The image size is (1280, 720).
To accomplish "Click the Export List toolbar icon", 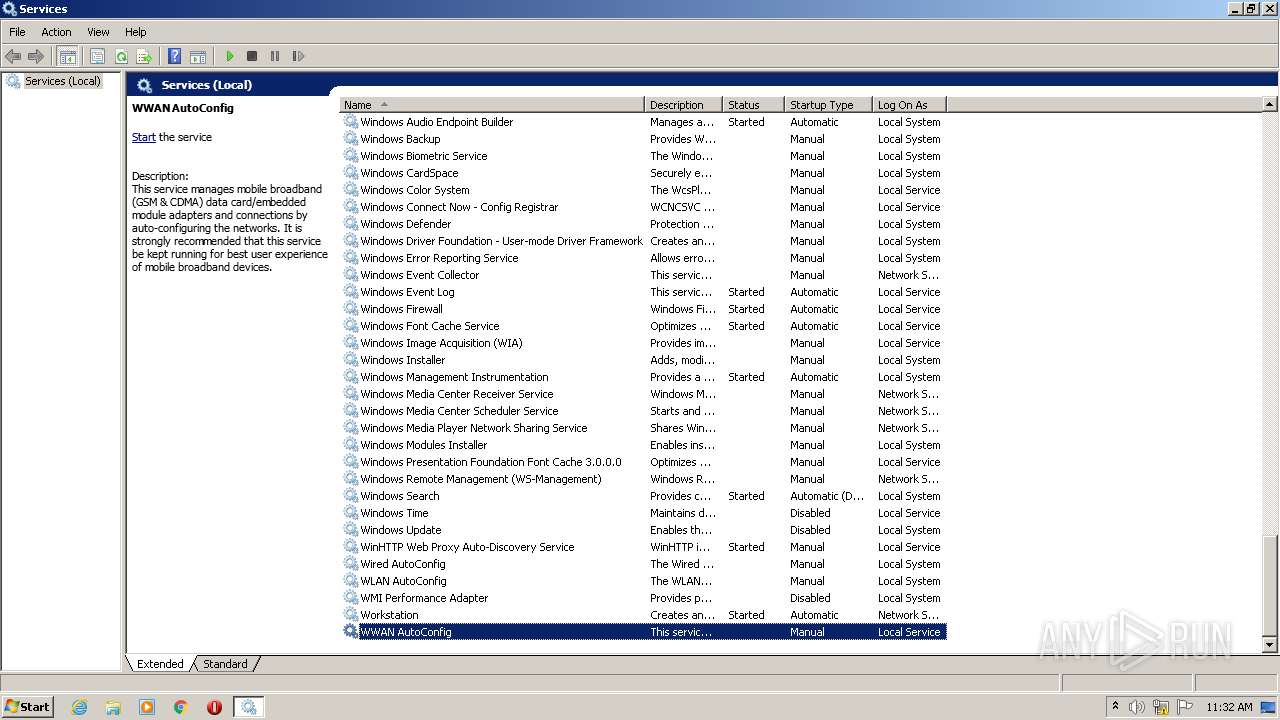I will tap(144, 56).
